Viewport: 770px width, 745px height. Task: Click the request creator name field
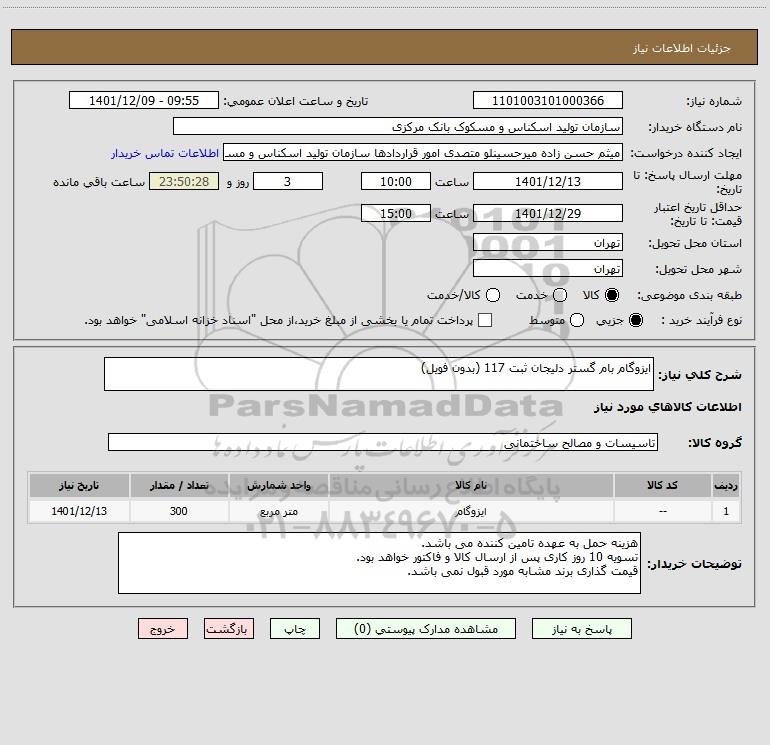pos(423,153)
